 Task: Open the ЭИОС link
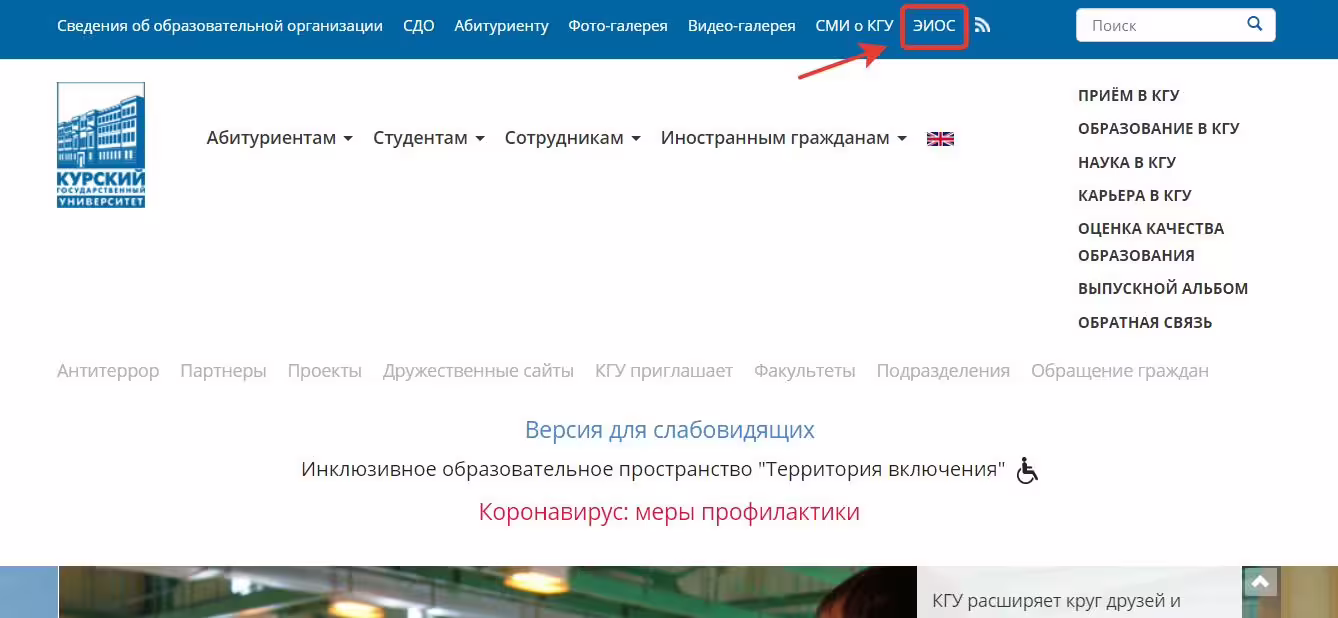point(934,26)
